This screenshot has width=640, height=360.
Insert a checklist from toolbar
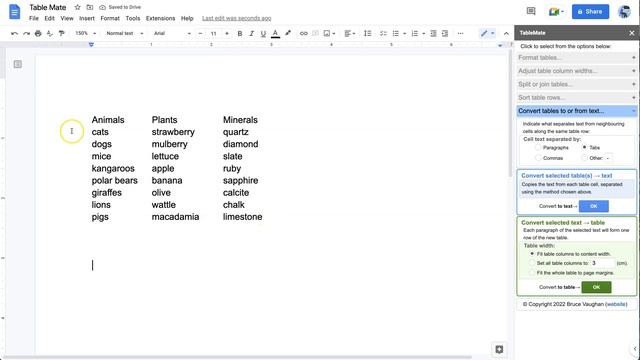(x=383, y=33)
